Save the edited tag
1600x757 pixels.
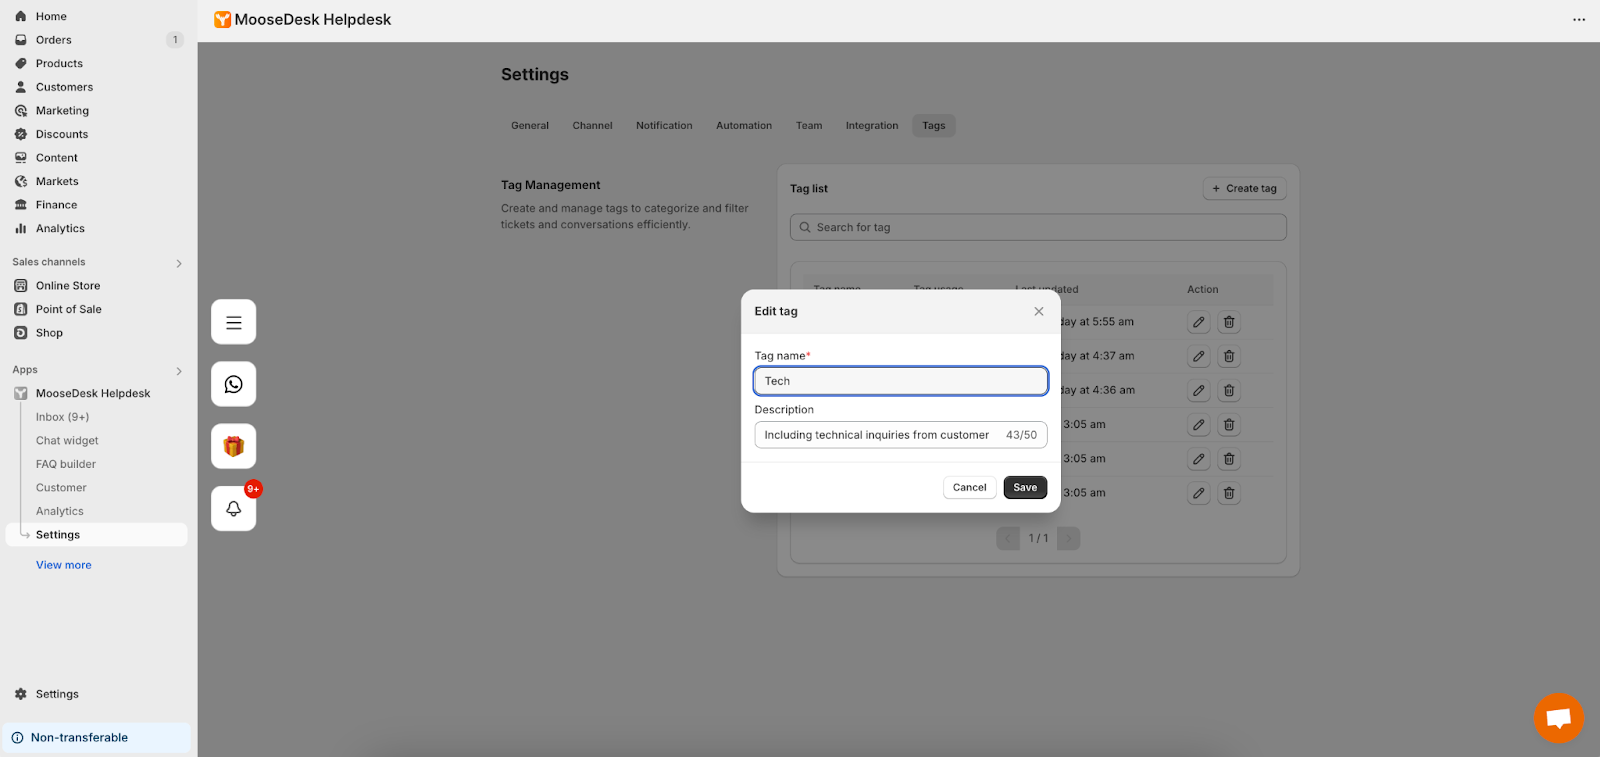click(1025, 488)
